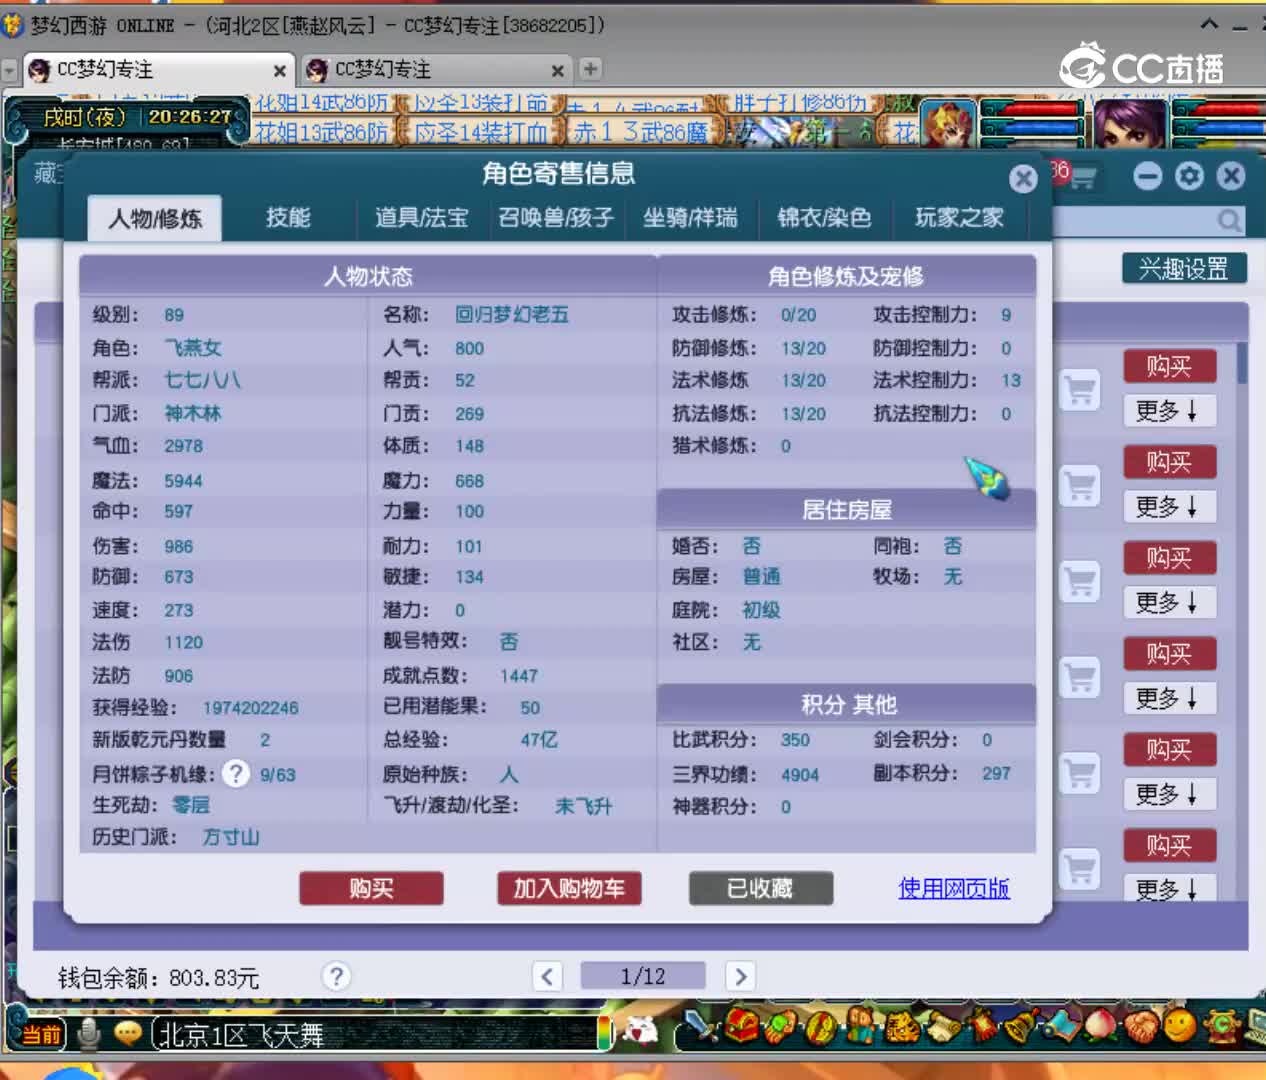Viewport: 1266px width, 1080px height.
Task: Close the 角色寄售信息 dialog
Action: click(1023, 179)
